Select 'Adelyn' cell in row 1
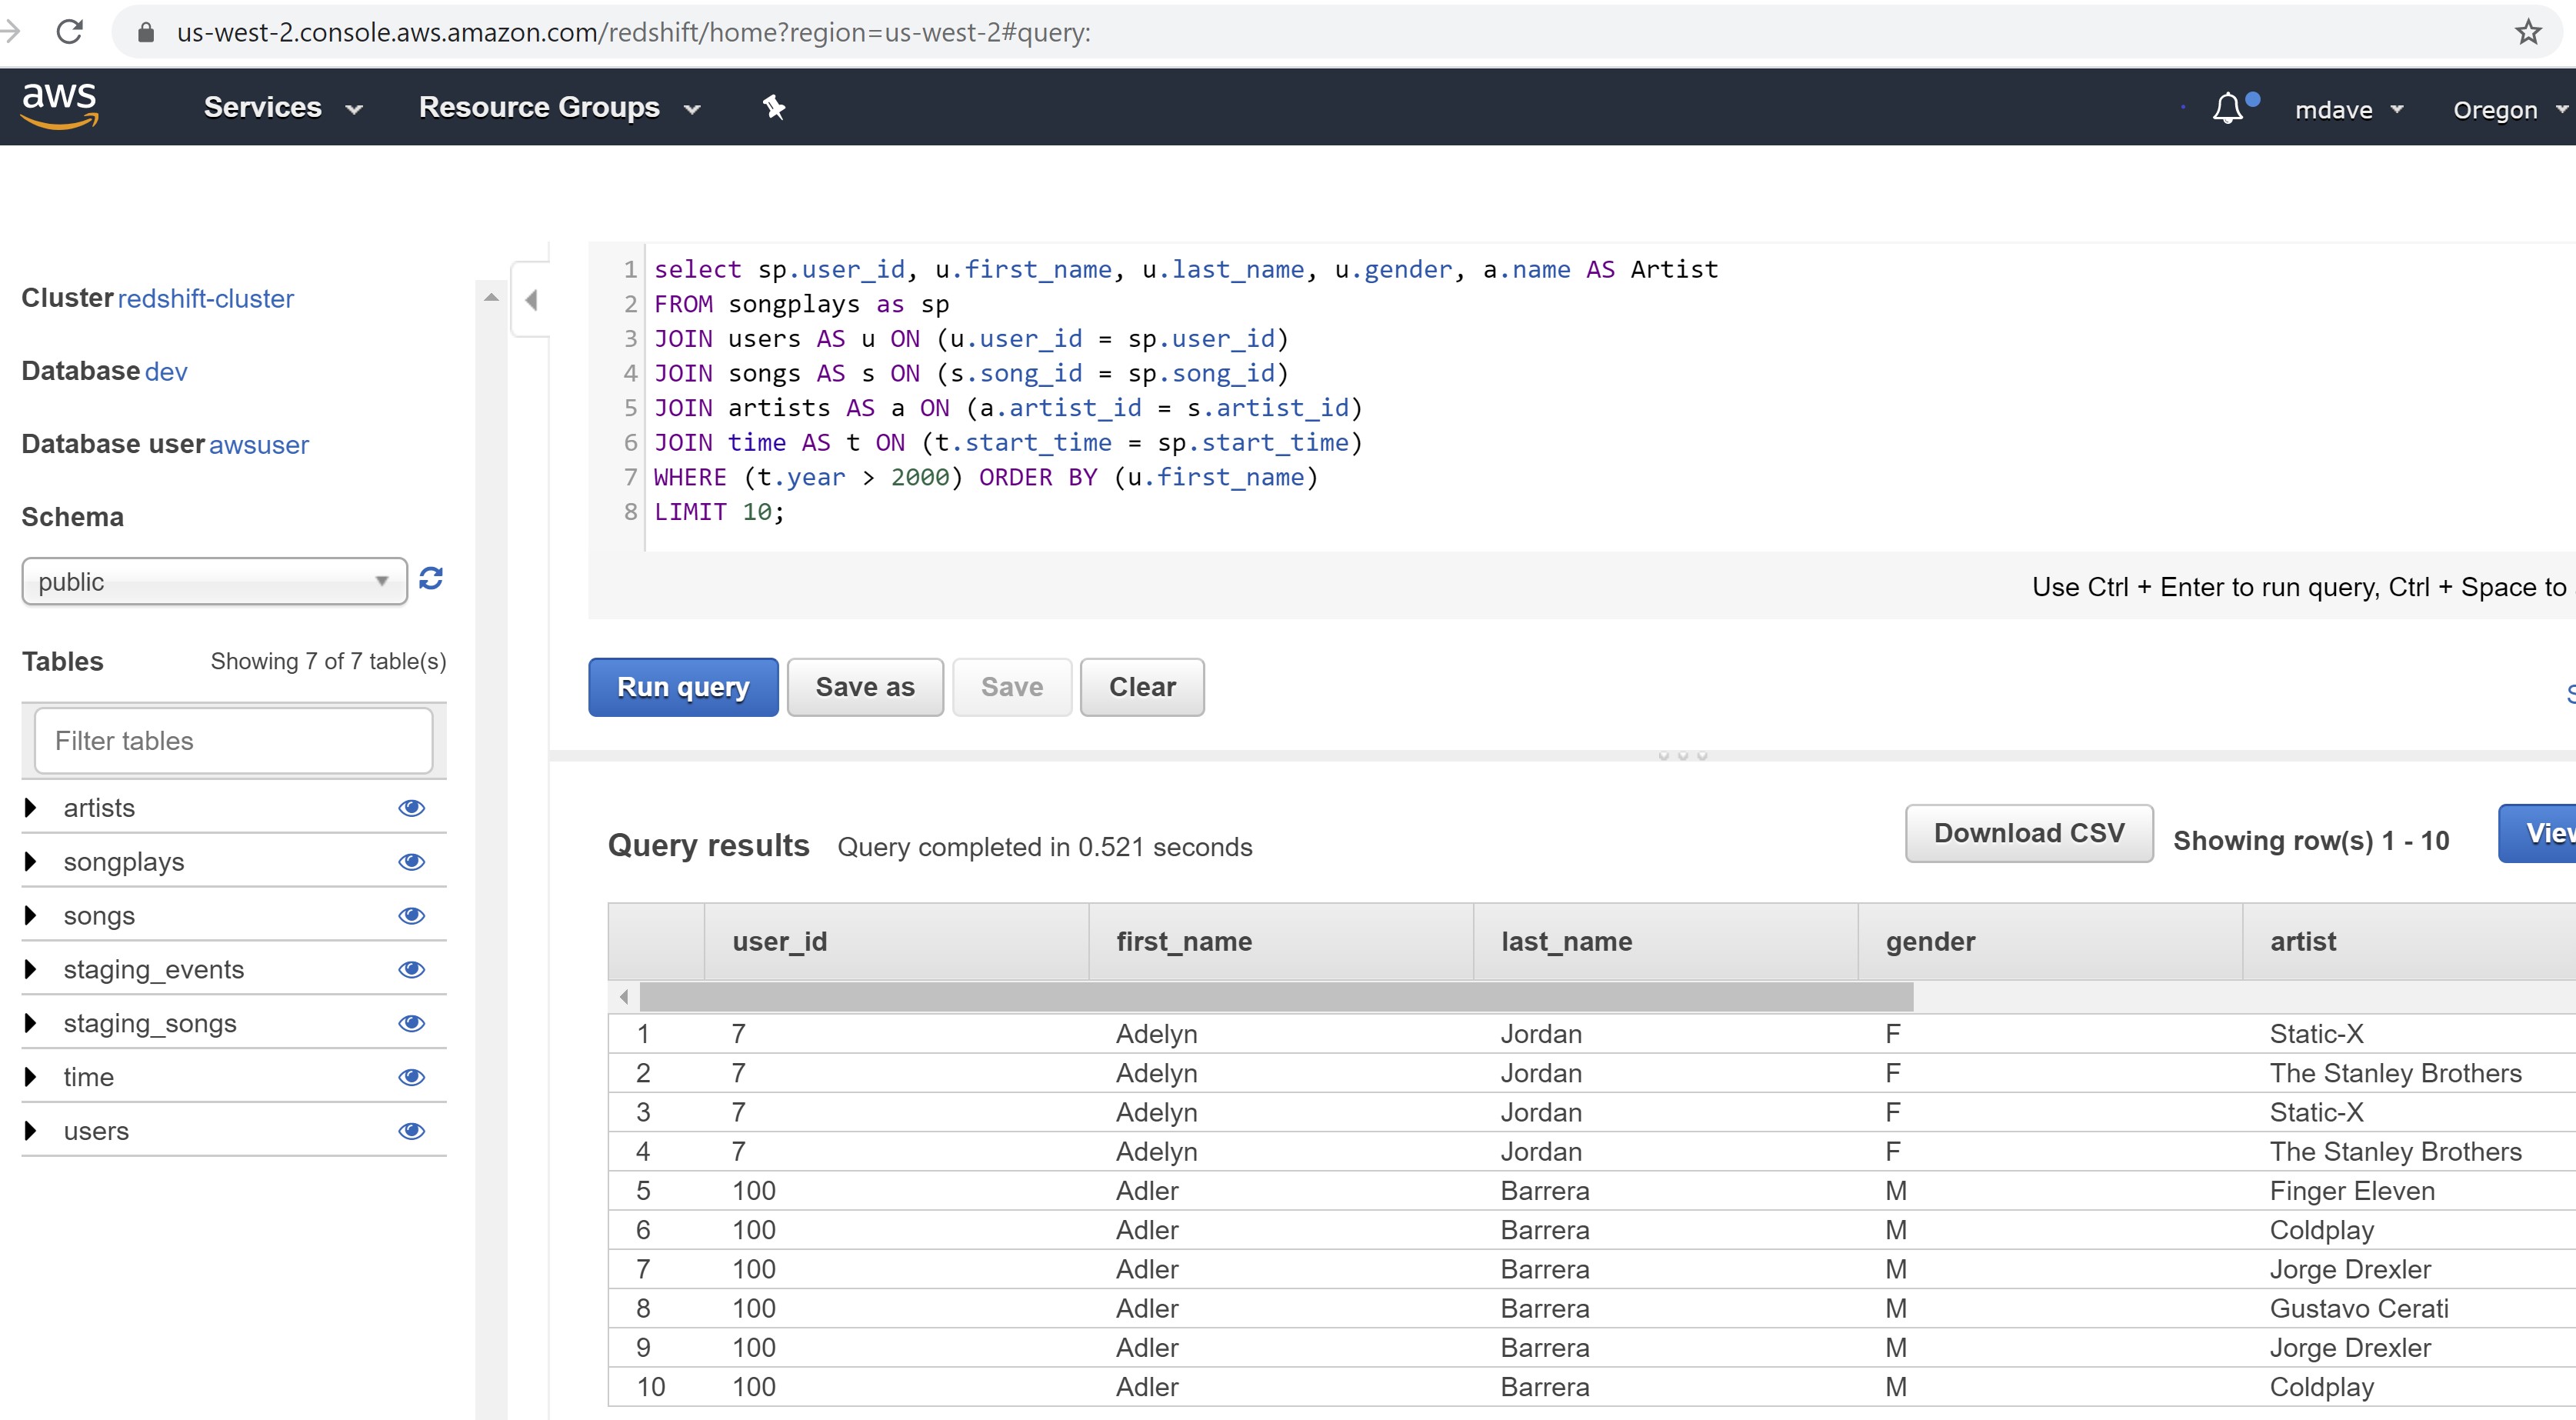Screen dimensions: 2576x1420 [x=1157, y=1034]
